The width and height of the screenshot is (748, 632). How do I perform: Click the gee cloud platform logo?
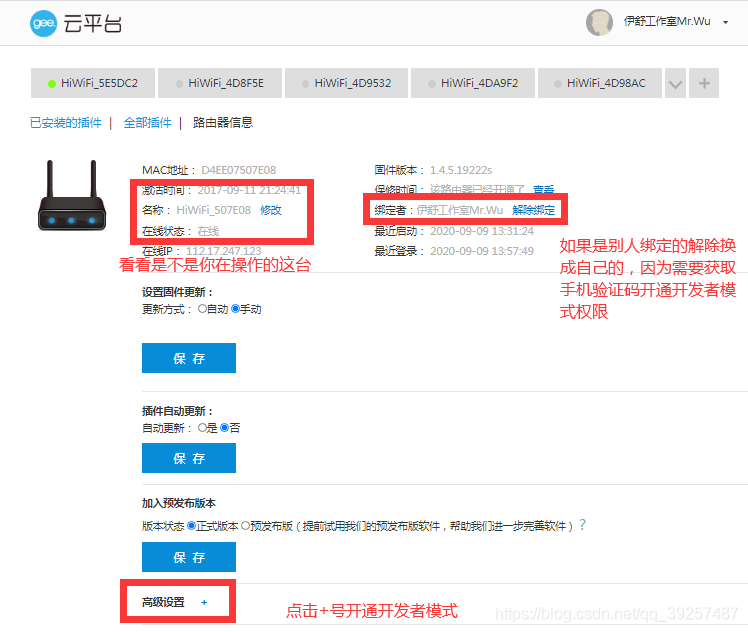tap(76, 23)
